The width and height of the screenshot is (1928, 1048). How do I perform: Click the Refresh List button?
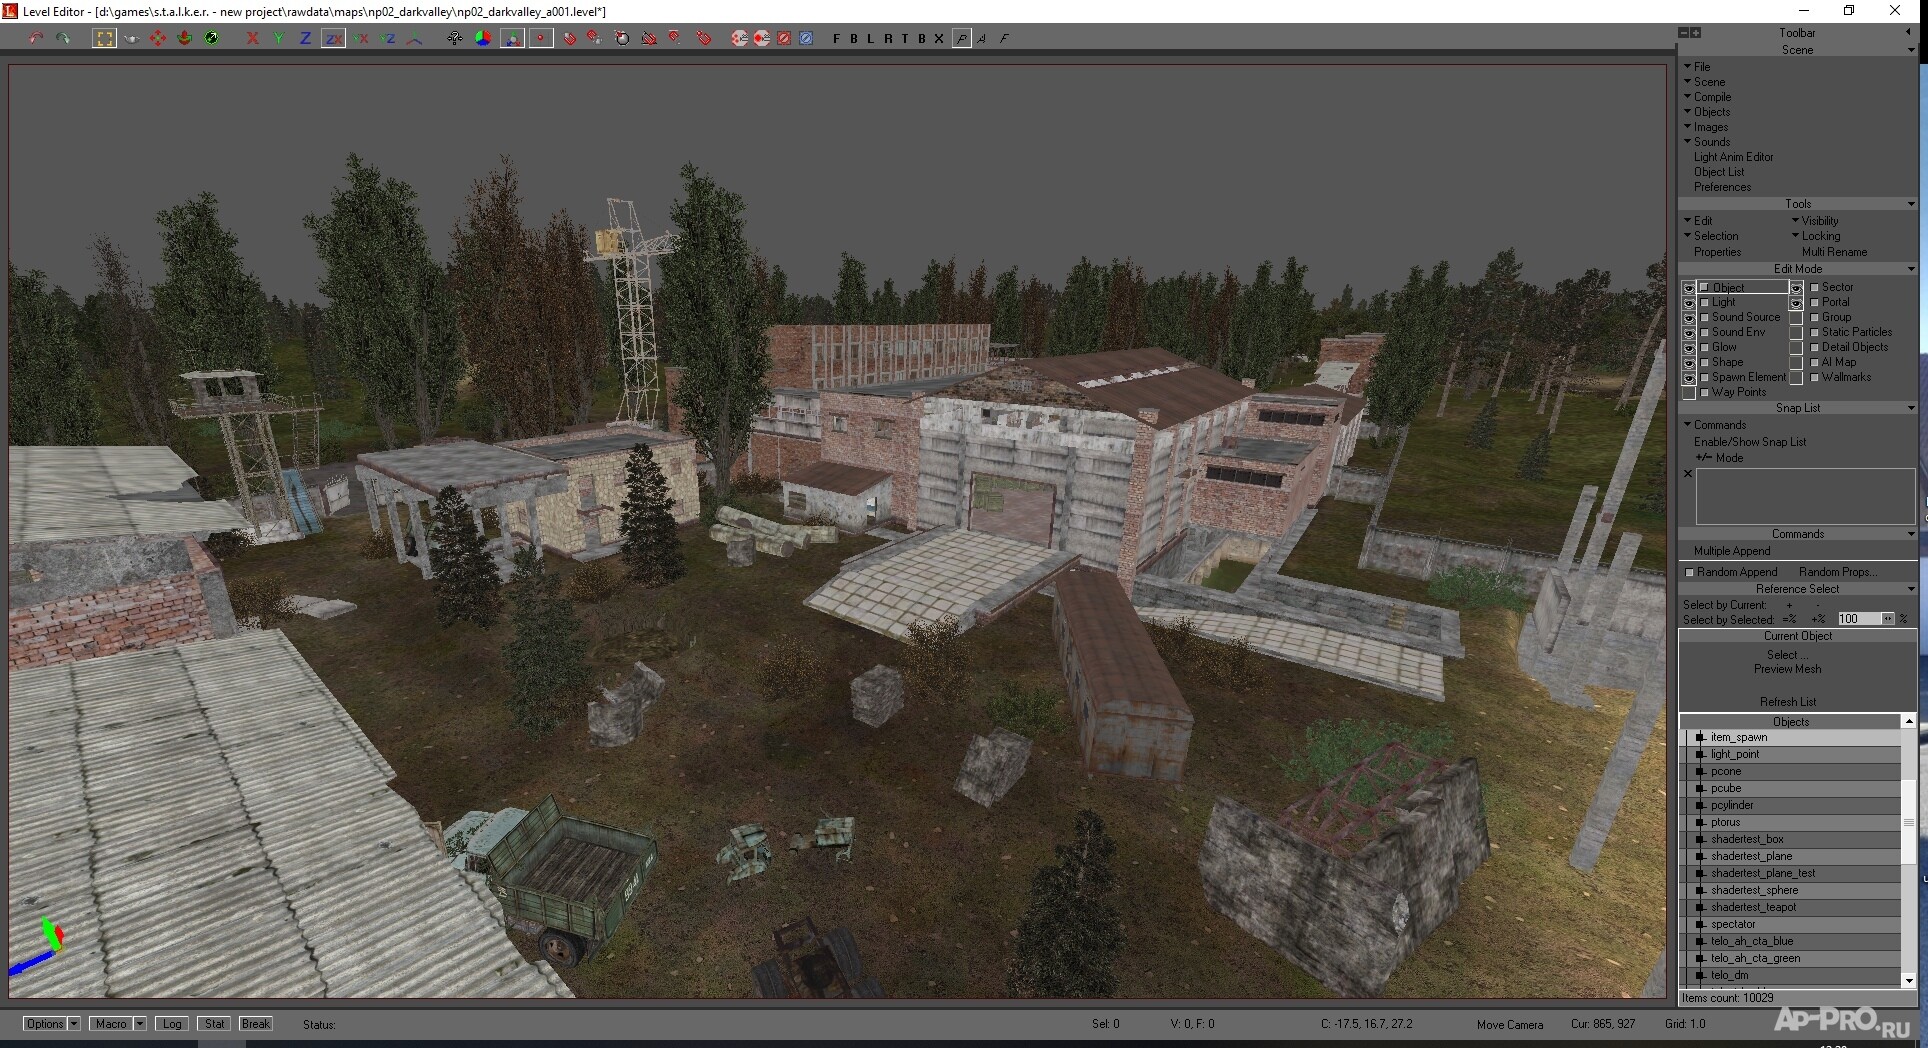(1787, 702)
